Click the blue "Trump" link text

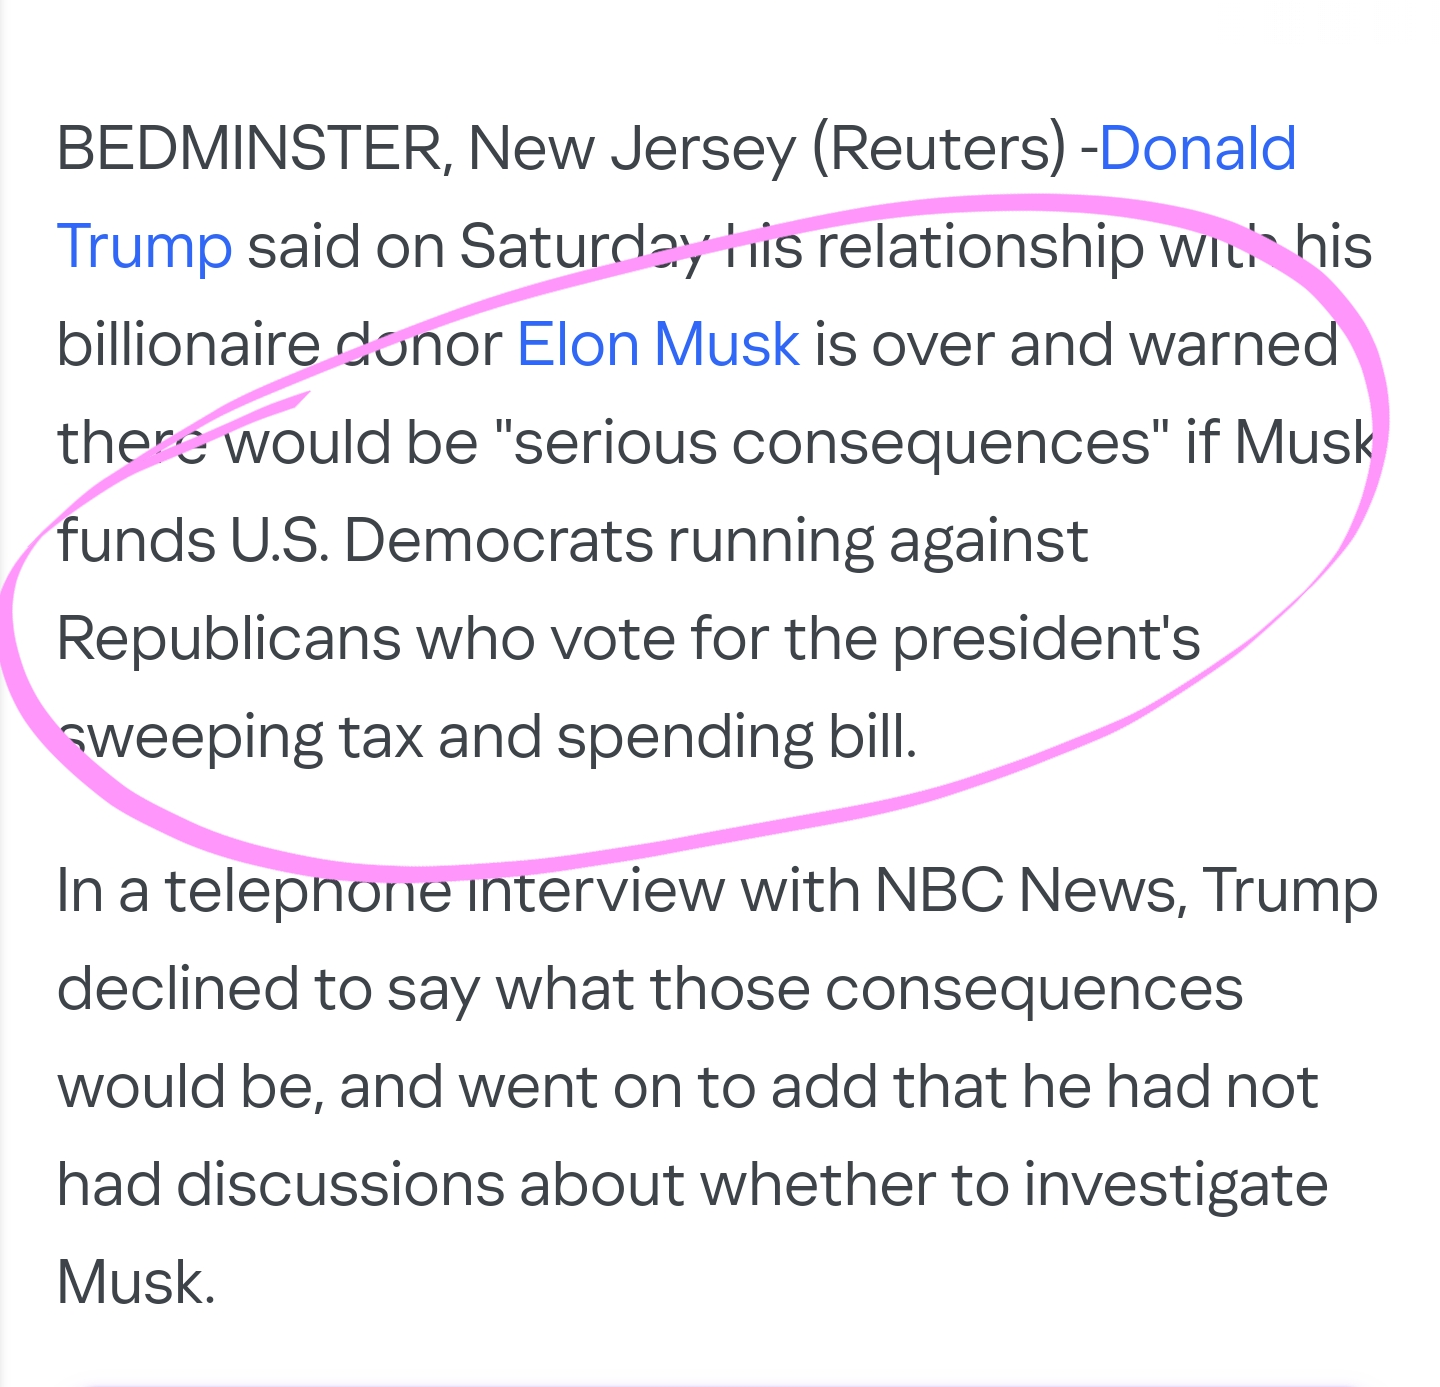click(144, 247)
